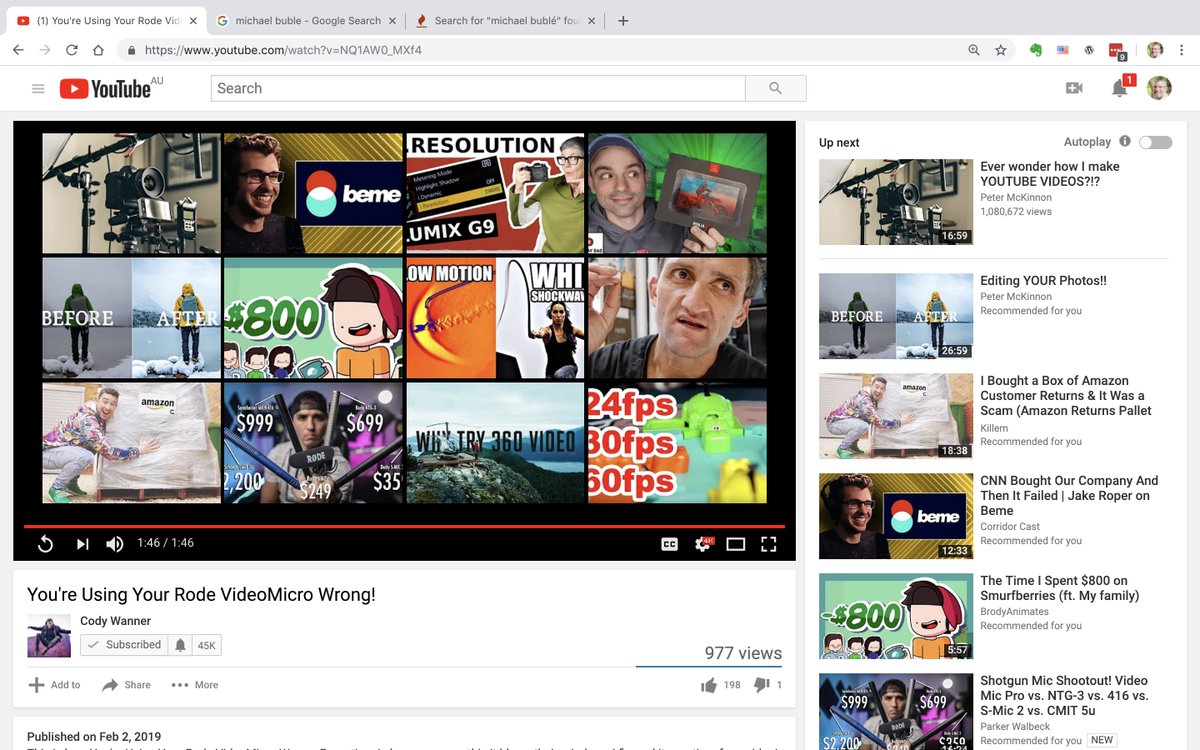Switch to theater mode

tap(736, 544)
